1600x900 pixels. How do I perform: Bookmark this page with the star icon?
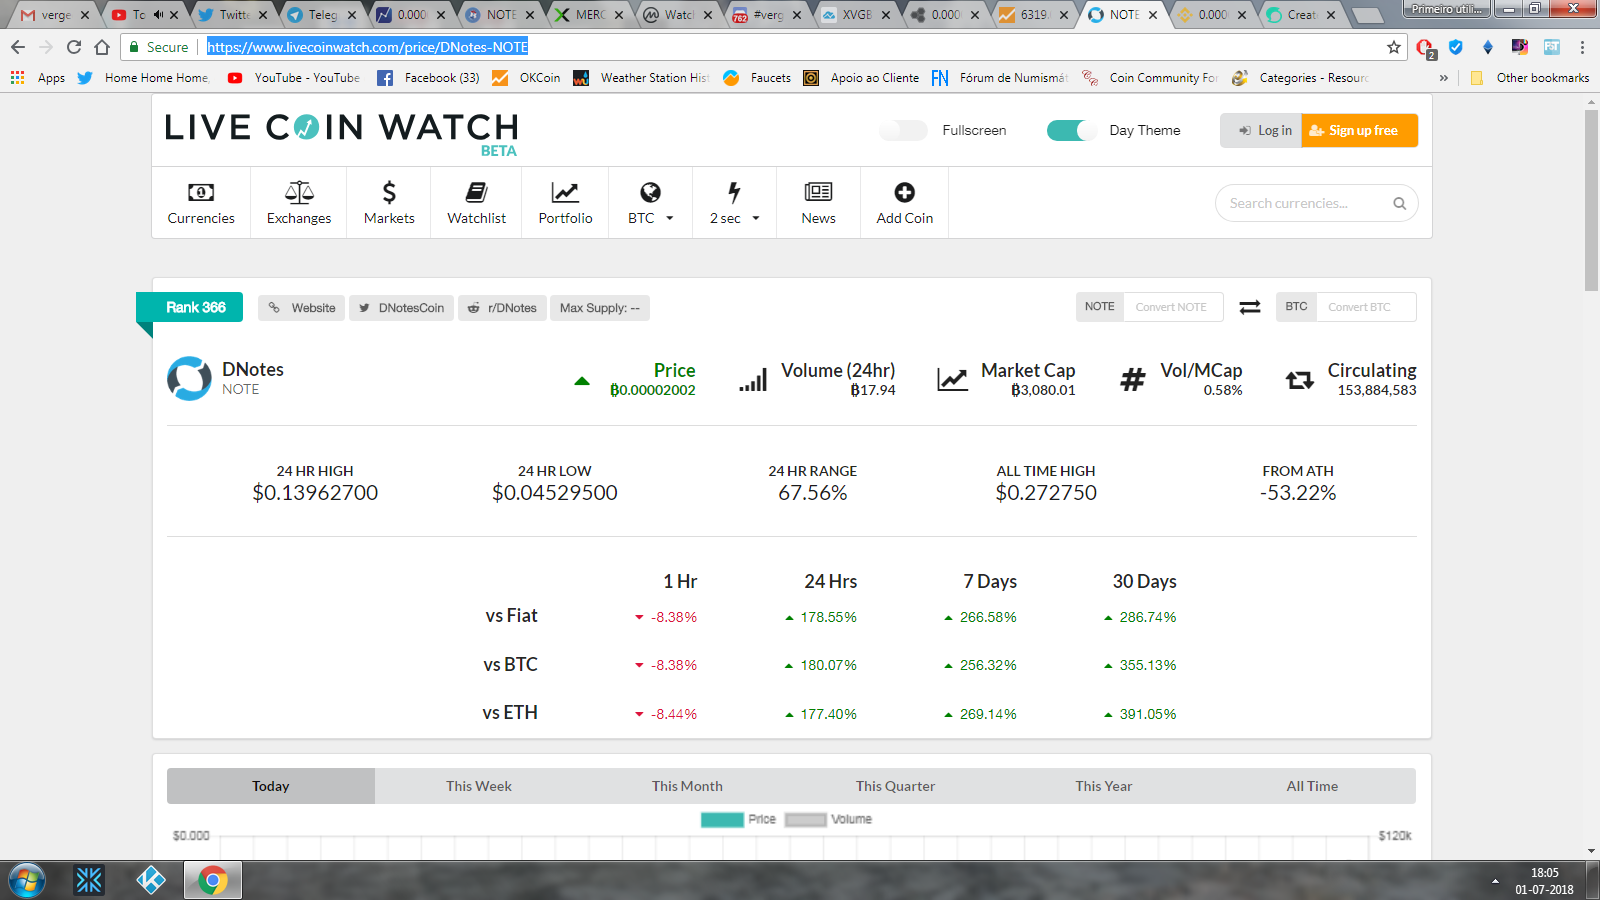click(1394, 47)
